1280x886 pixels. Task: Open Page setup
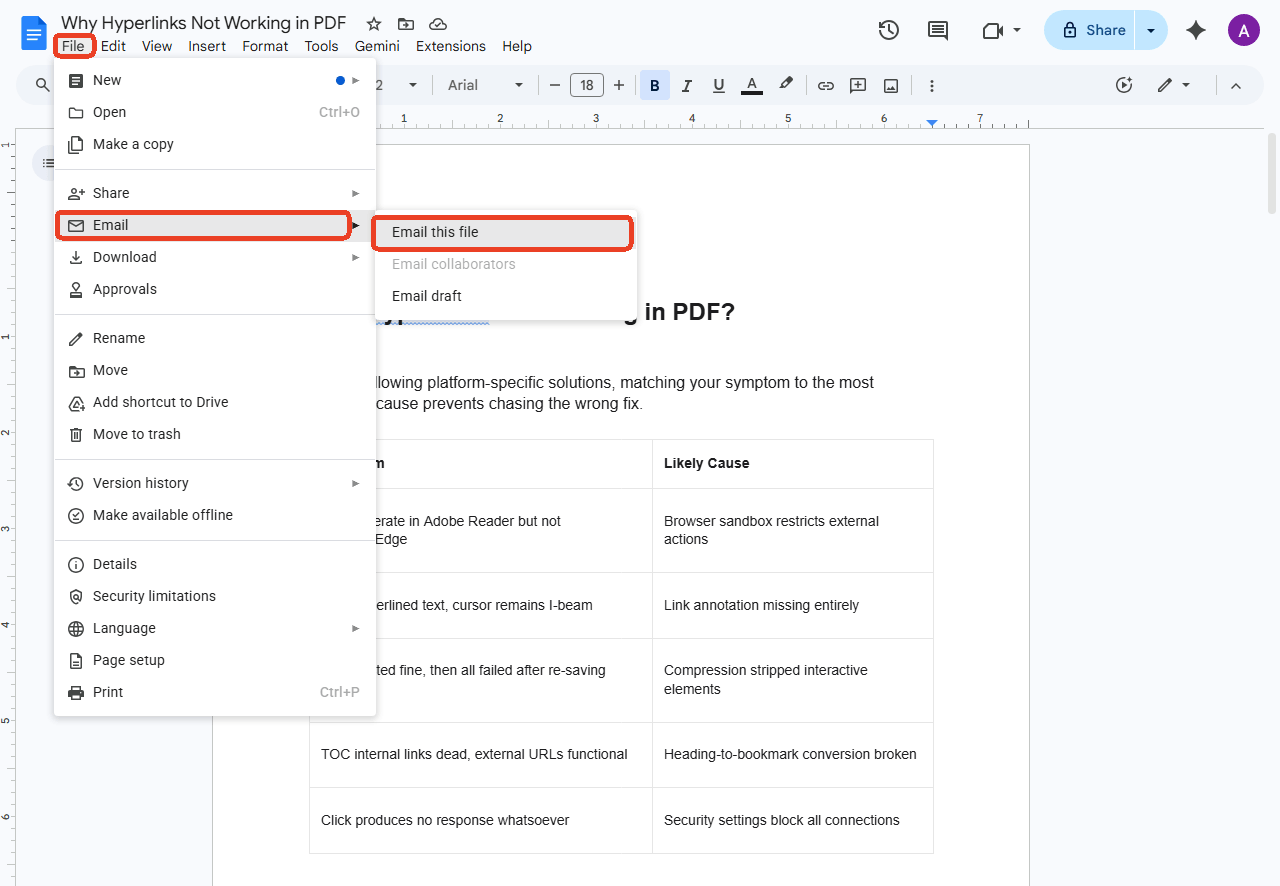[x=215, y=660]
